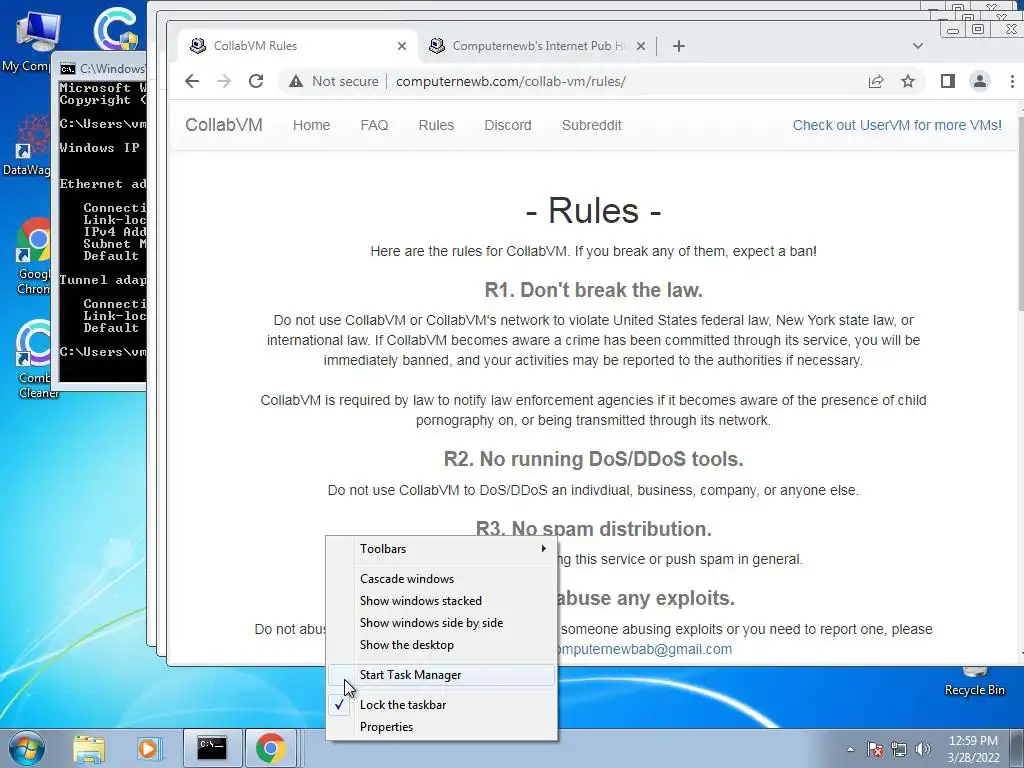The height and width of the screenshot is (768, 1024).
Task: Click the Chrome taskbar icon
Action: point(270,748)
